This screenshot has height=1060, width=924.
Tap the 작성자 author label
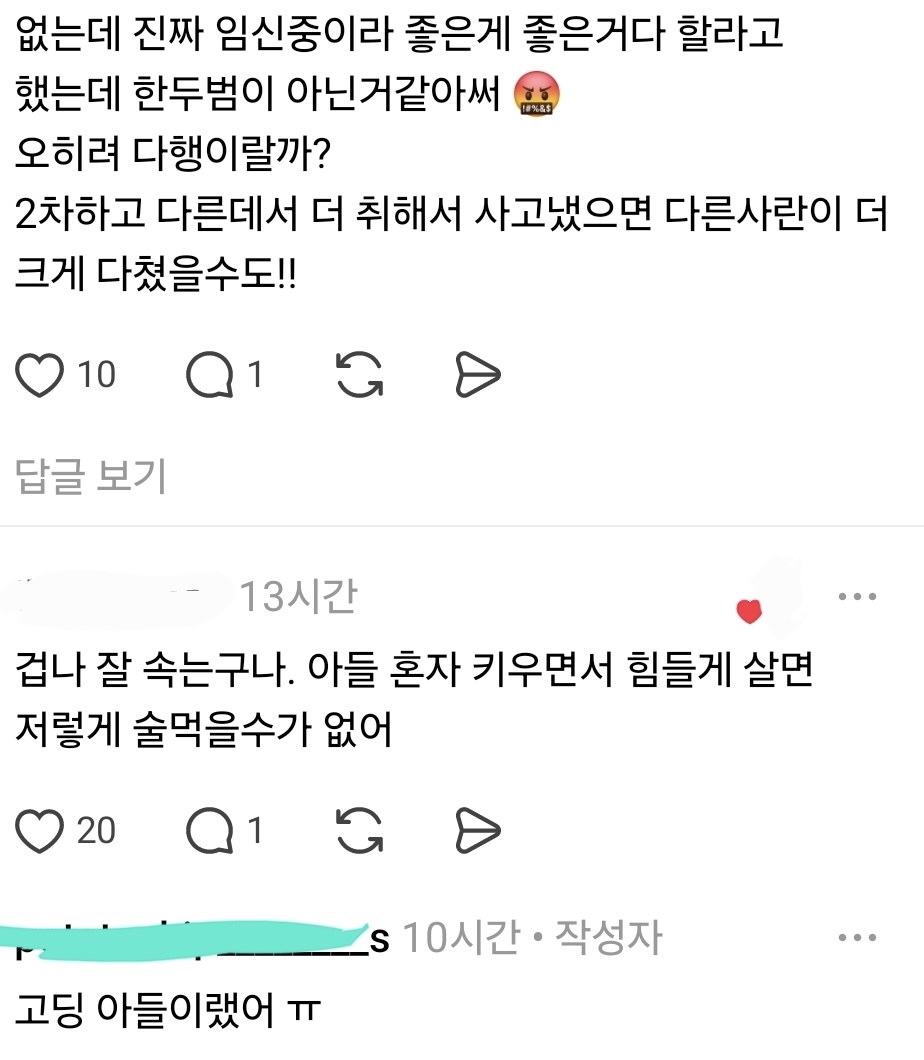click(608, 937)
